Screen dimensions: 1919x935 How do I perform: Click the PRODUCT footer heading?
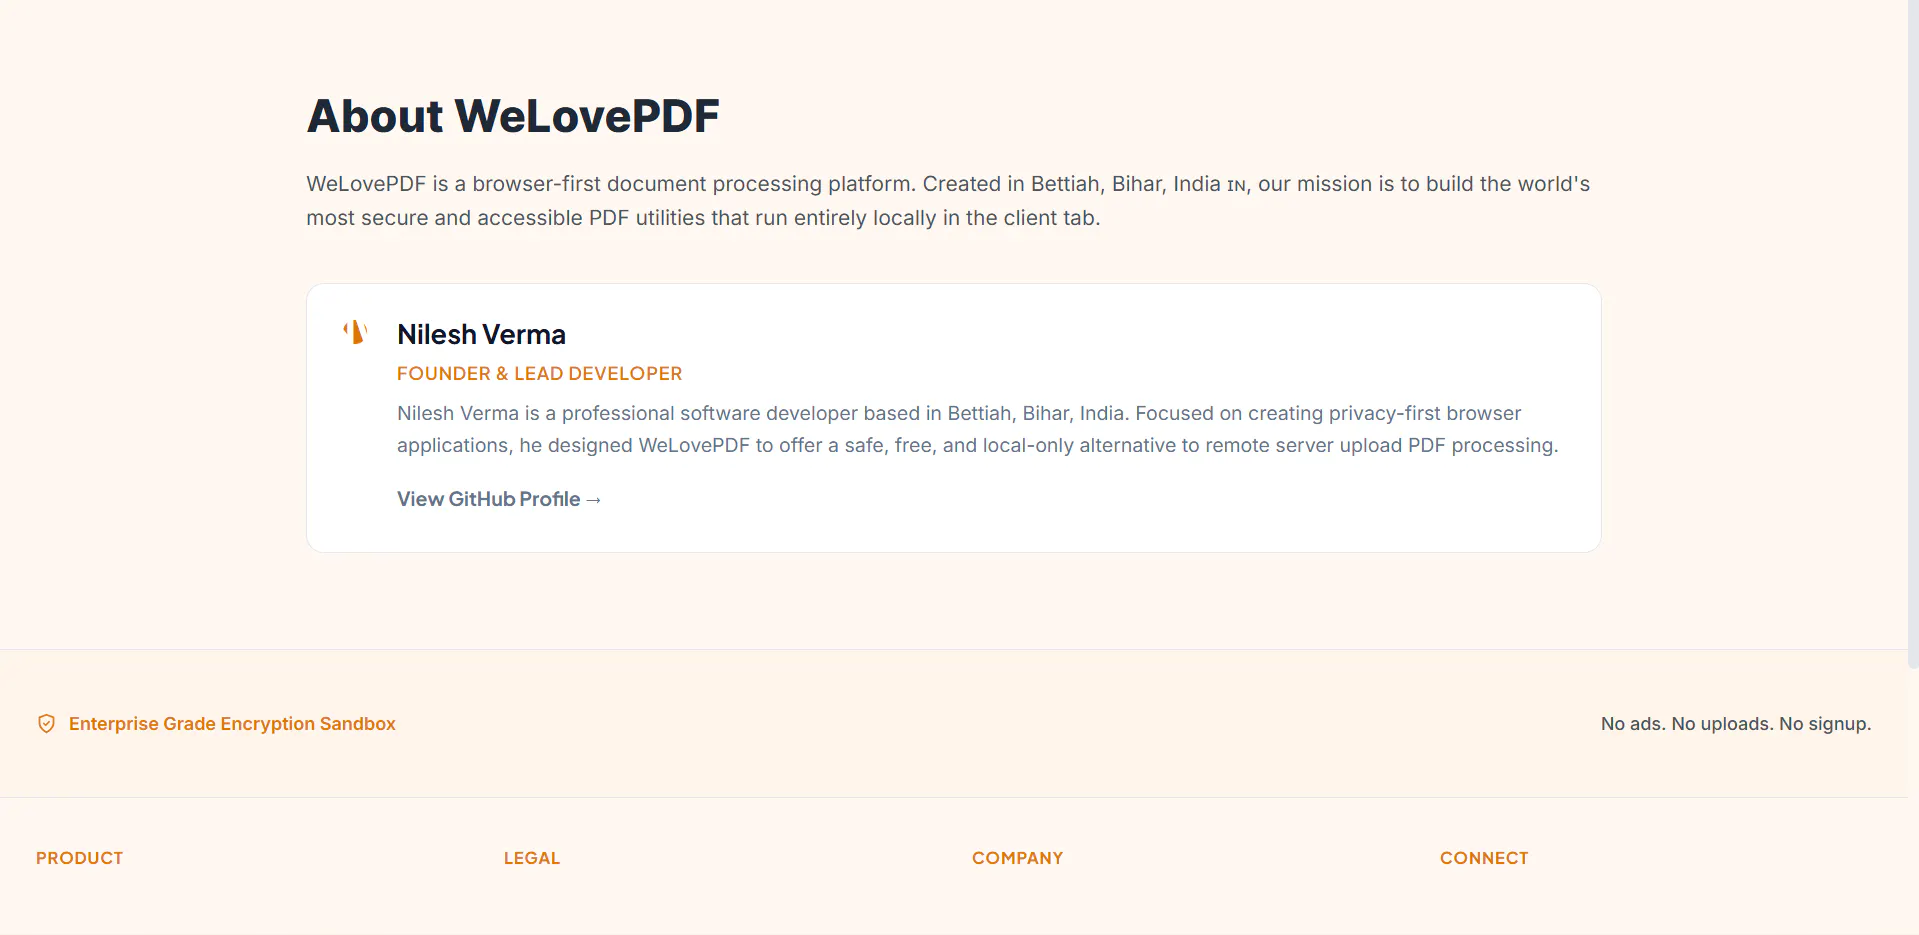(80, 858)
